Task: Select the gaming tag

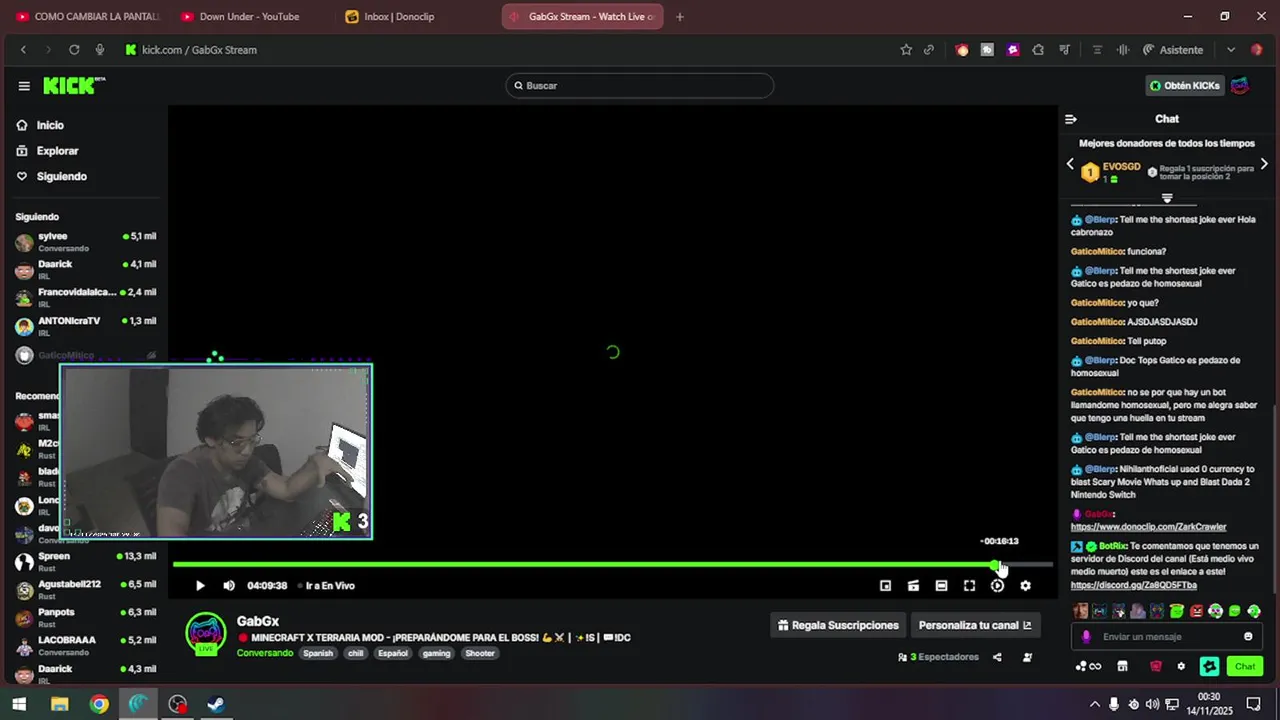Action: (436, 653)
